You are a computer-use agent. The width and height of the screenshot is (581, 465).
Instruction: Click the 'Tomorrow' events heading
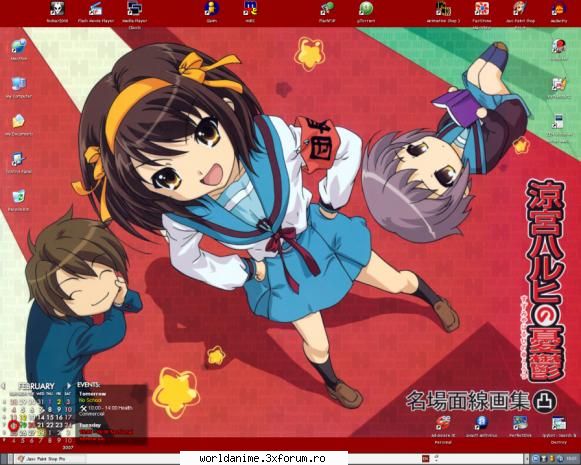click(92, 393)
